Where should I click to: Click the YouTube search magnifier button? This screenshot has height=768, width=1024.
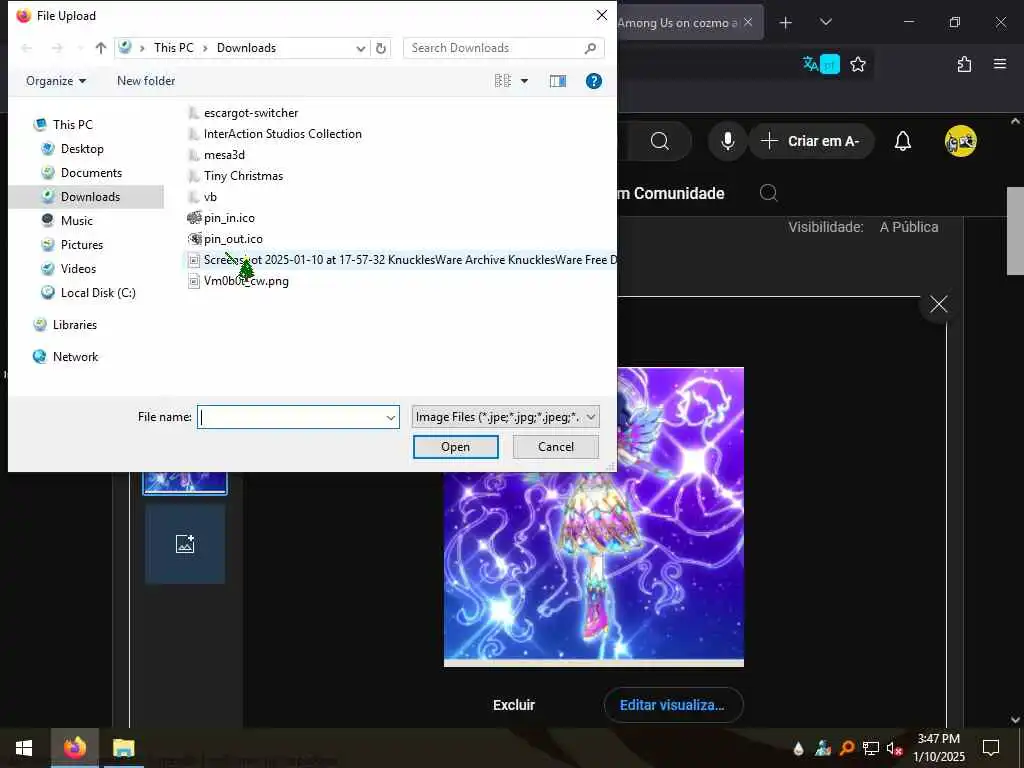pos(660,141)
